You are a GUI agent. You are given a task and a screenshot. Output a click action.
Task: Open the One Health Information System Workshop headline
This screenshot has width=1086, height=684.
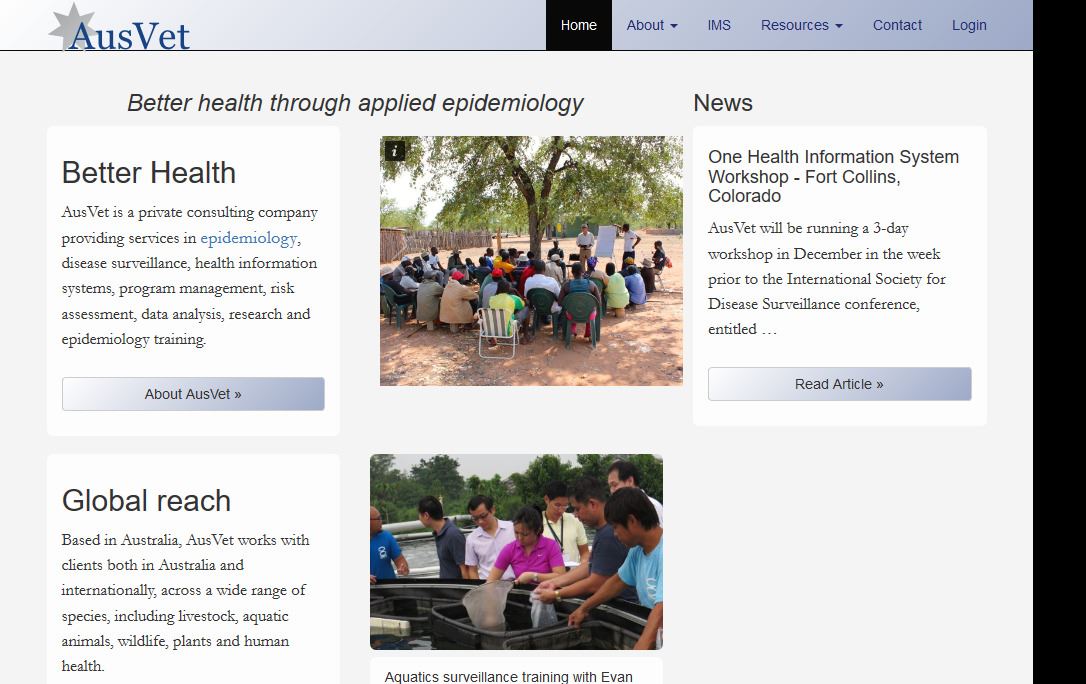tap(833, 176)
